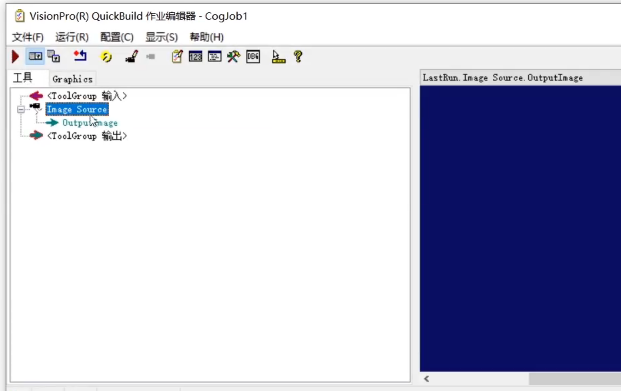
Task: Select the ToolGroup 输入 tree item
Action: [x=87, y=96]
